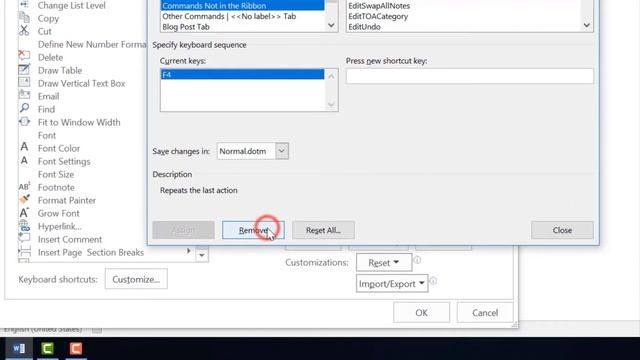The image size is (640, 360).
Task: Click the Footnote icon
Action: 24,187
